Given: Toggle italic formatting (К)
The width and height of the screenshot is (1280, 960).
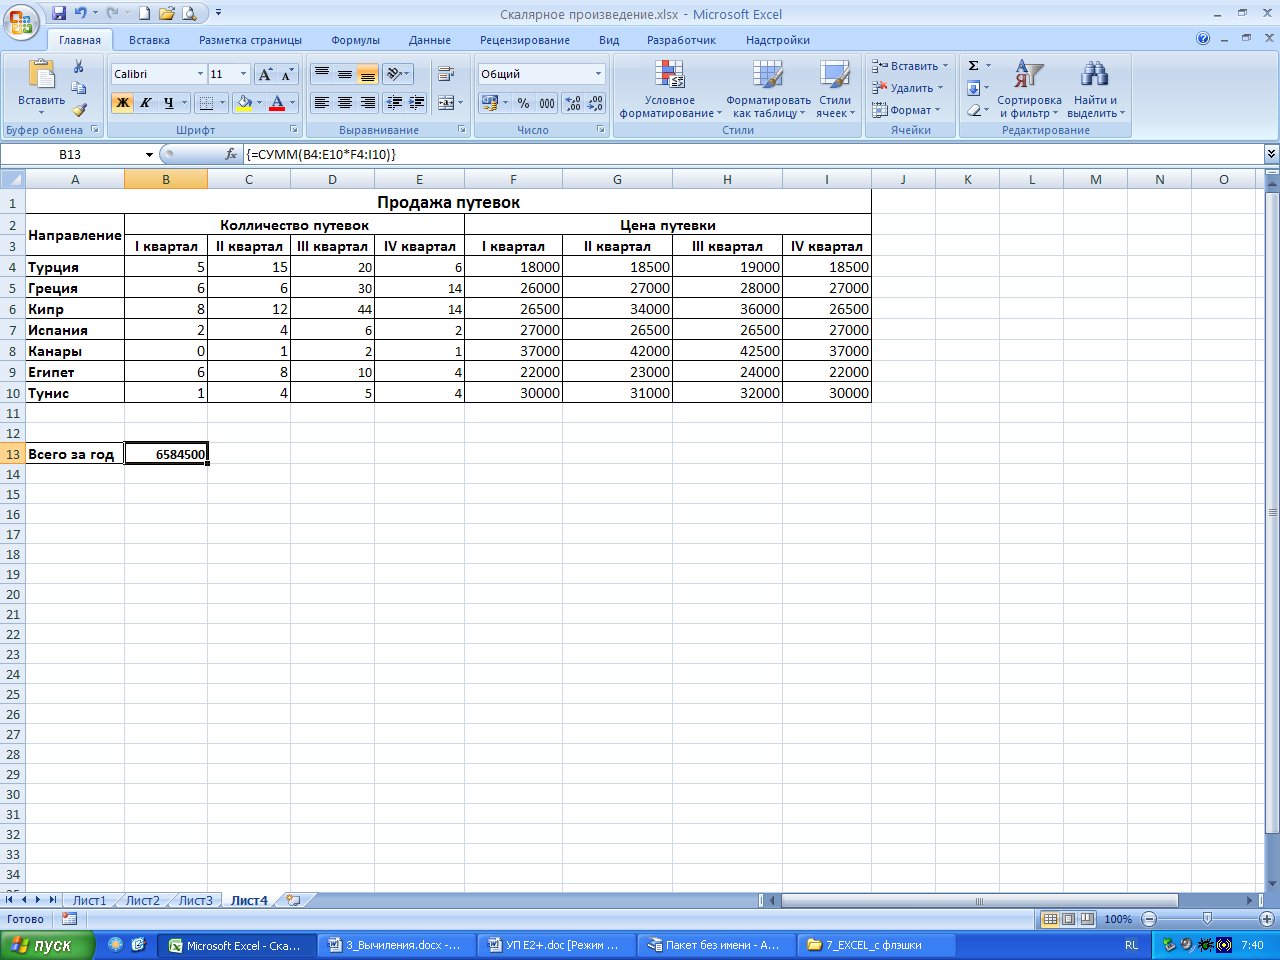Looking at the screenshot, I should [x=146, y=102].
